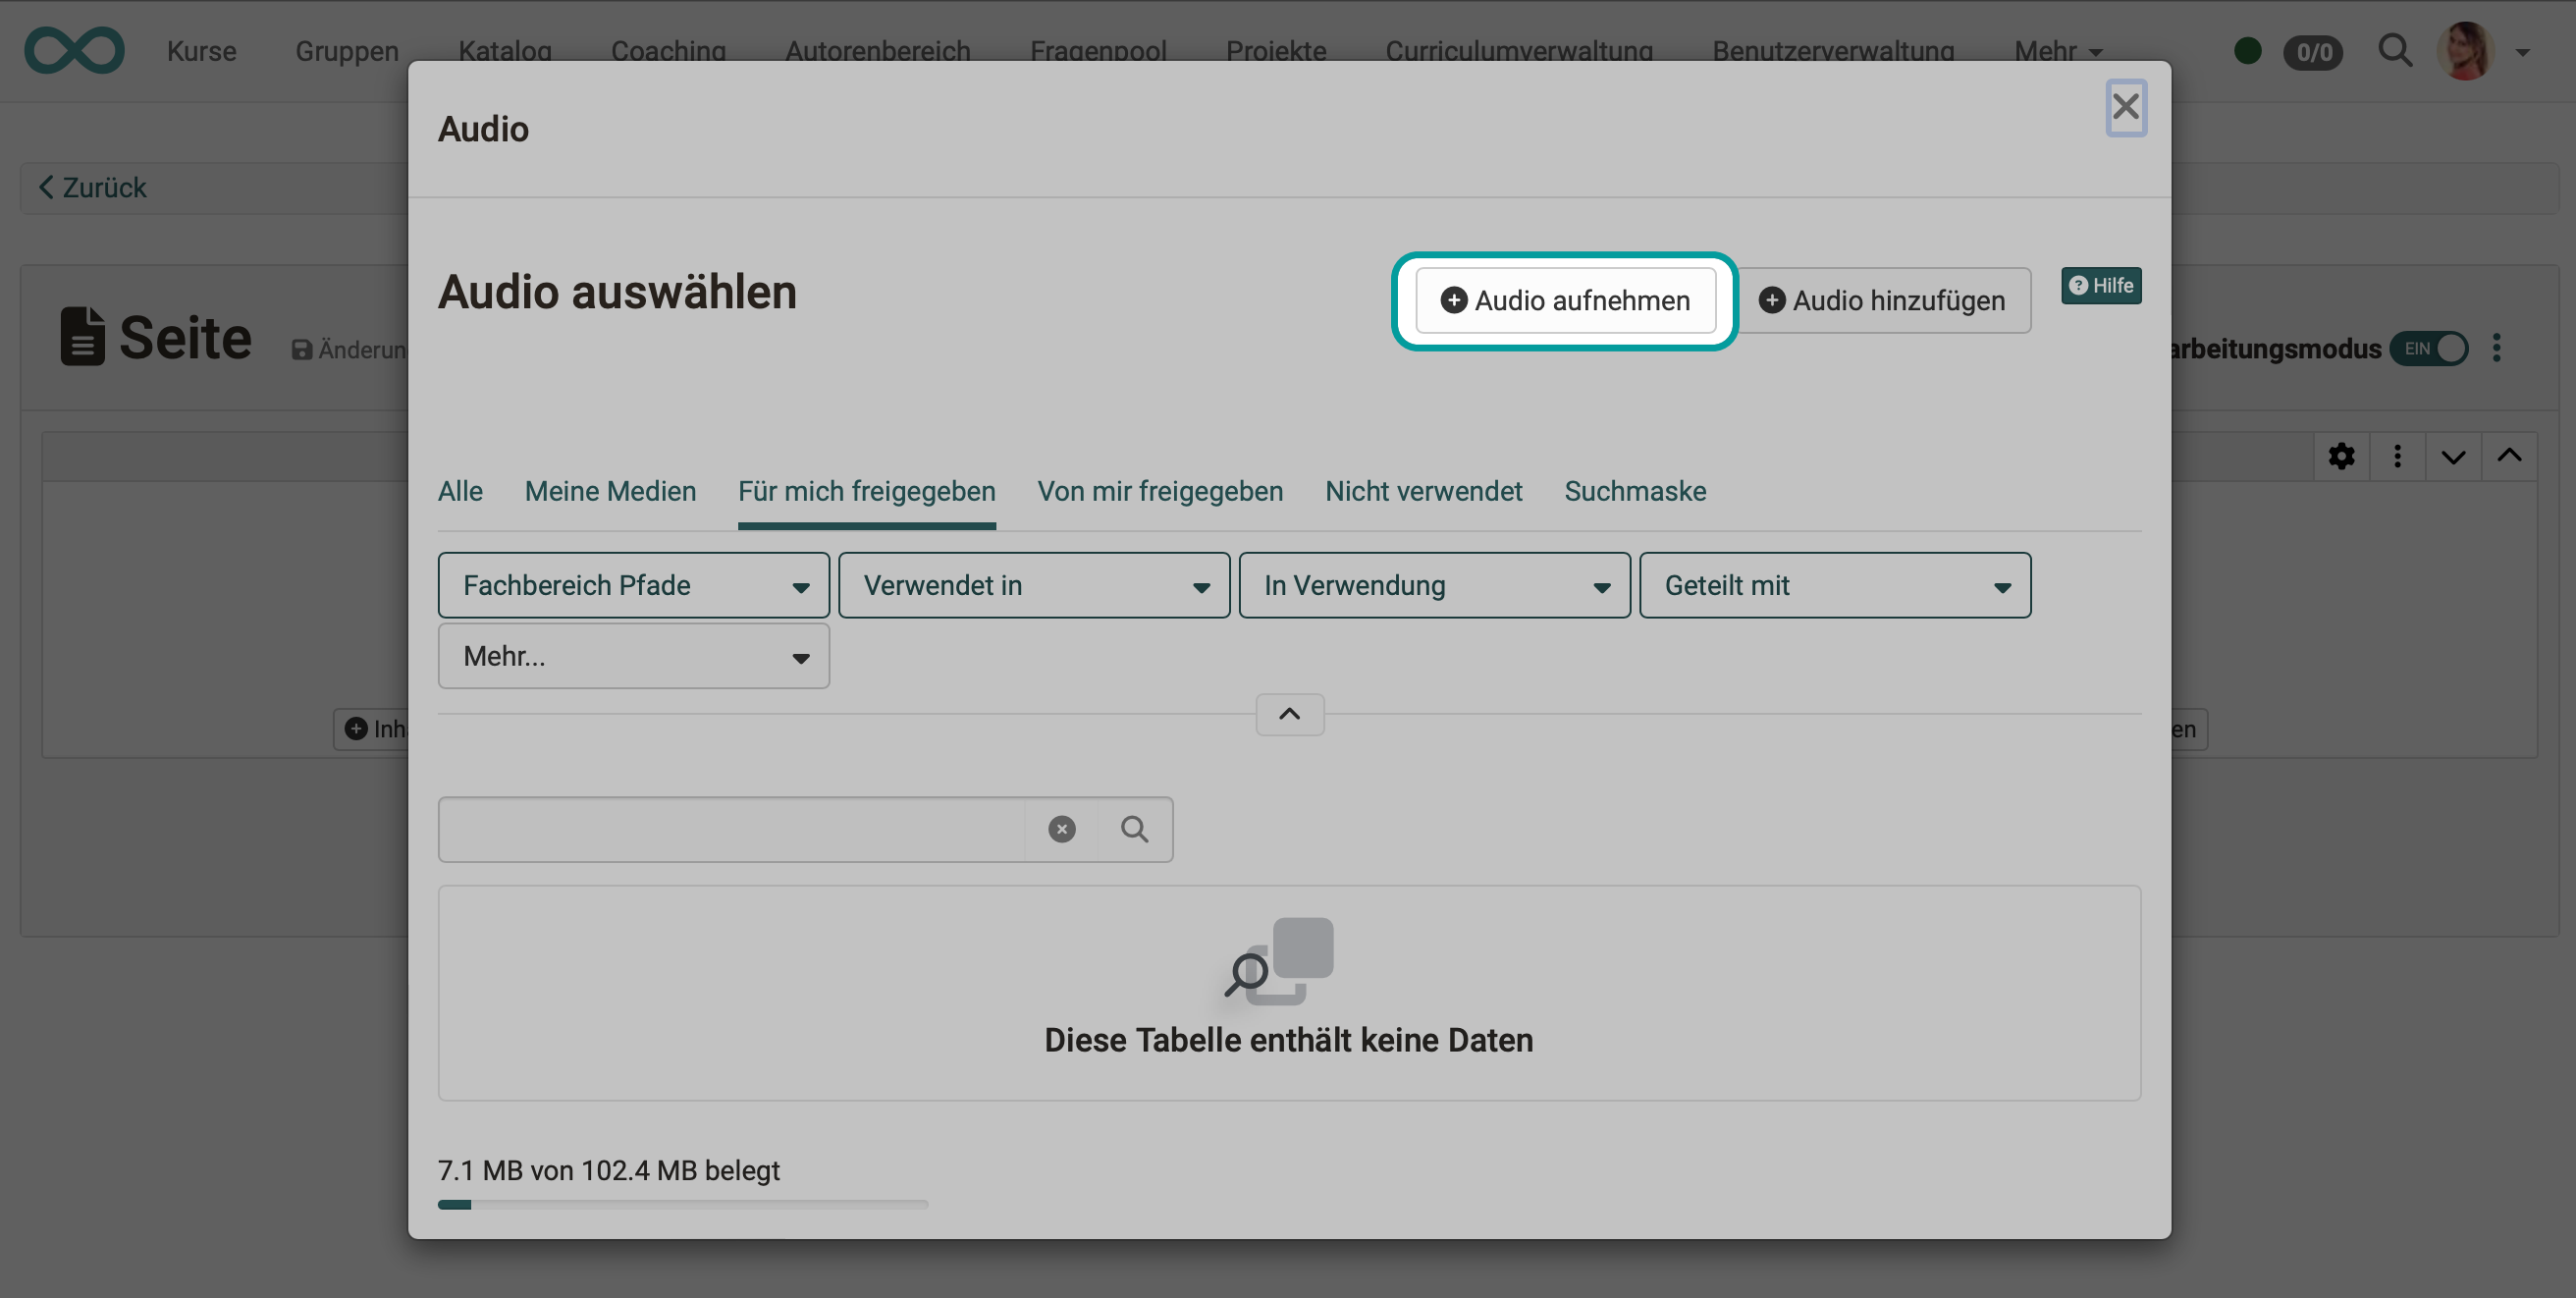
Task: Disable the Bearbeitungsmodus EIN toggle
Action: point(2430,348)
